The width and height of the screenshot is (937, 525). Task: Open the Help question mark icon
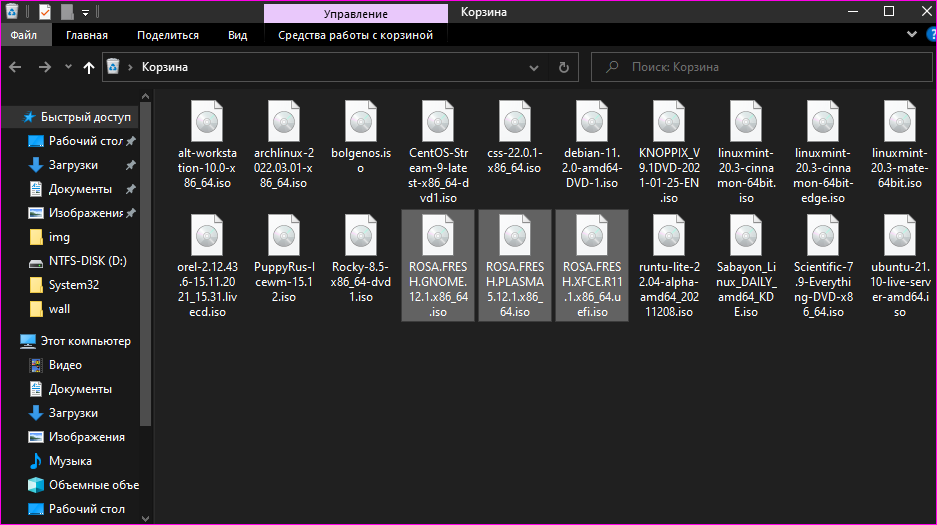click(x=931, y=35)
